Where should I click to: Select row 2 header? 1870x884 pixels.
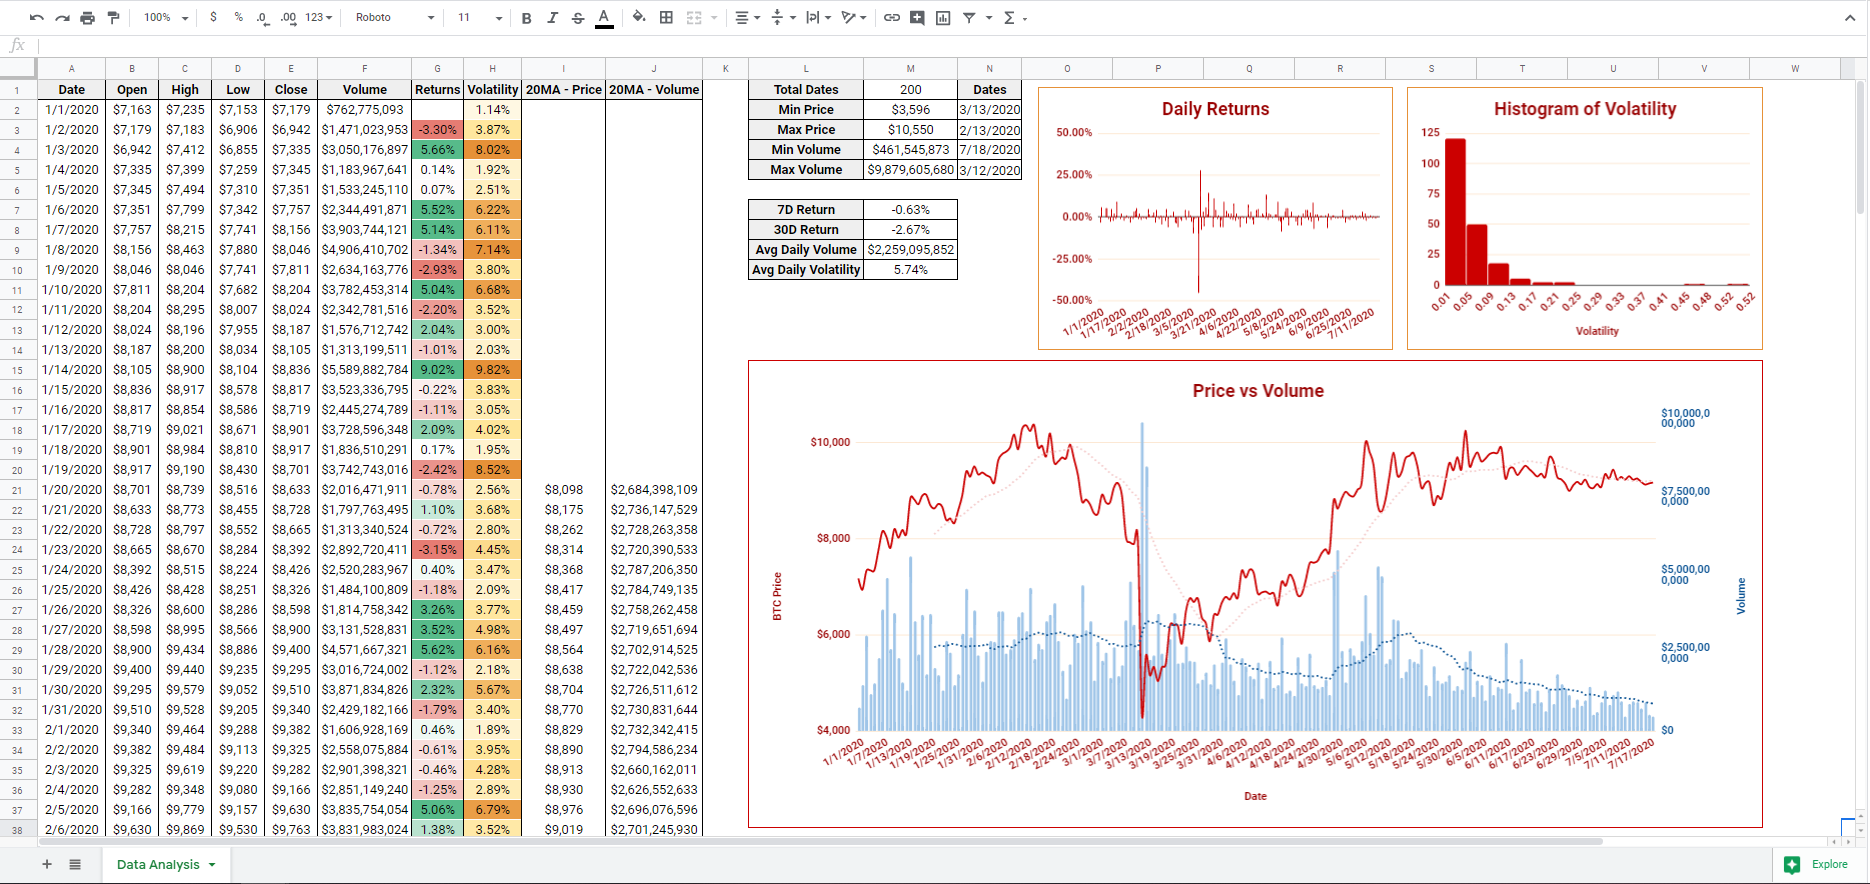click(17, 110)
